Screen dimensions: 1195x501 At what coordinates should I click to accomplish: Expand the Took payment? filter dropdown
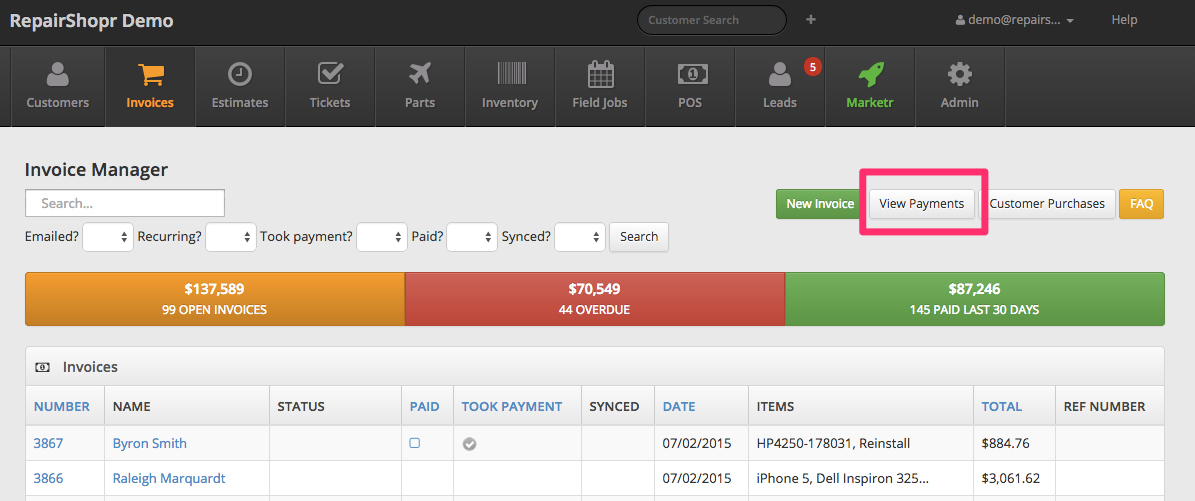click(x=381, y=237)
